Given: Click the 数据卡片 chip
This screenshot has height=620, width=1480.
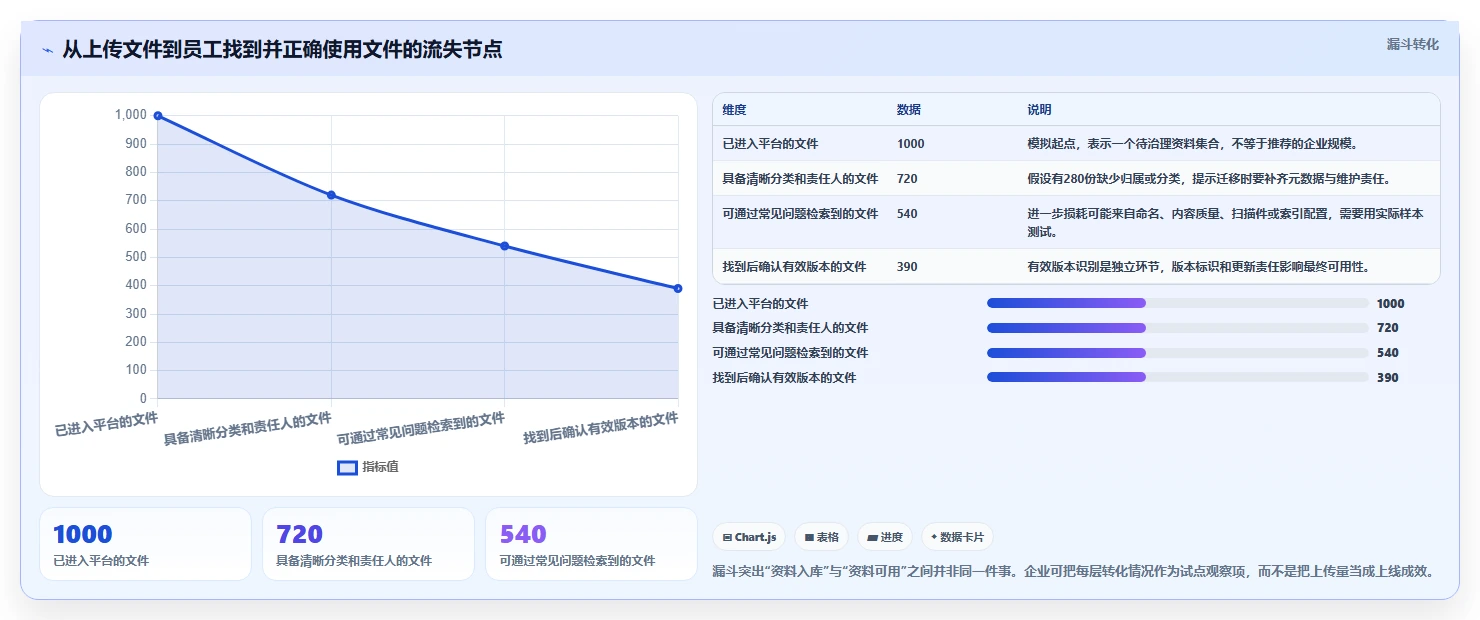Looking at the screenshot, I should [x=957, y=537].
